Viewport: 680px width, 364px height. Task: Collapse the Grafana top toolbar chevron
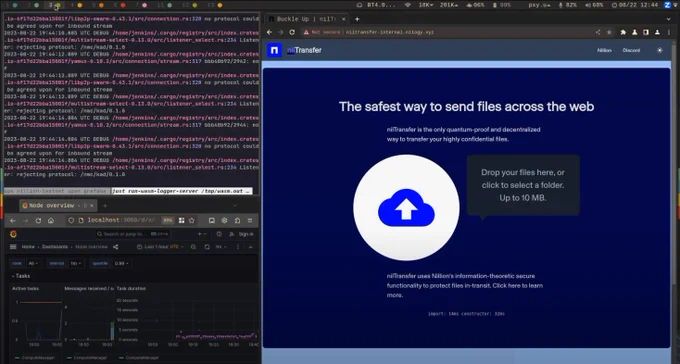click(251, 247)
